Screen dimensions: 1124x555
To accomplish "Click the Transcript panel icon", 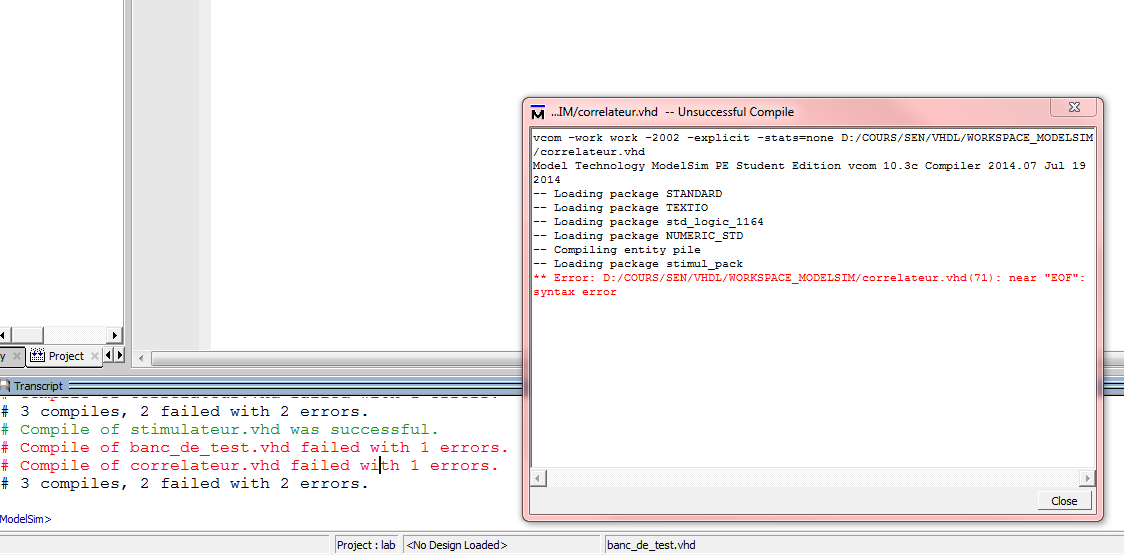I will pyautogui.click(x=5, y=386).
